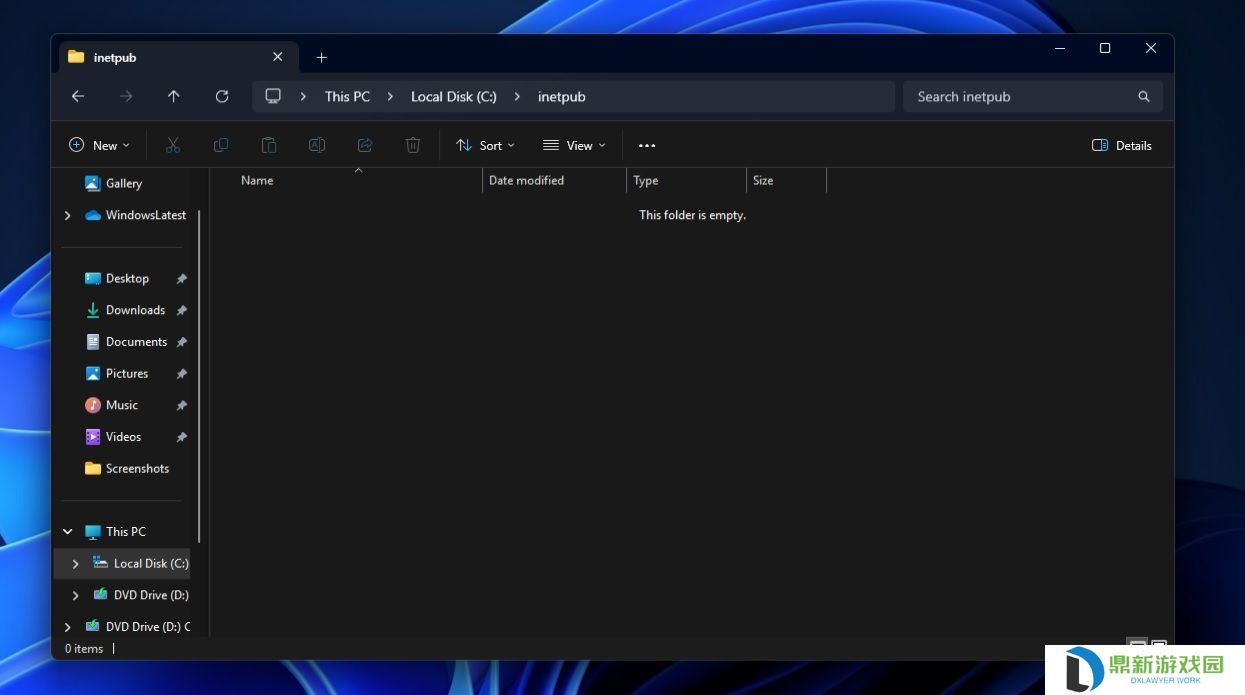The width and height of the screenshot is (1245, 695).
Task: Click the search magnifier icon
Action: (x=1144, y=97)
